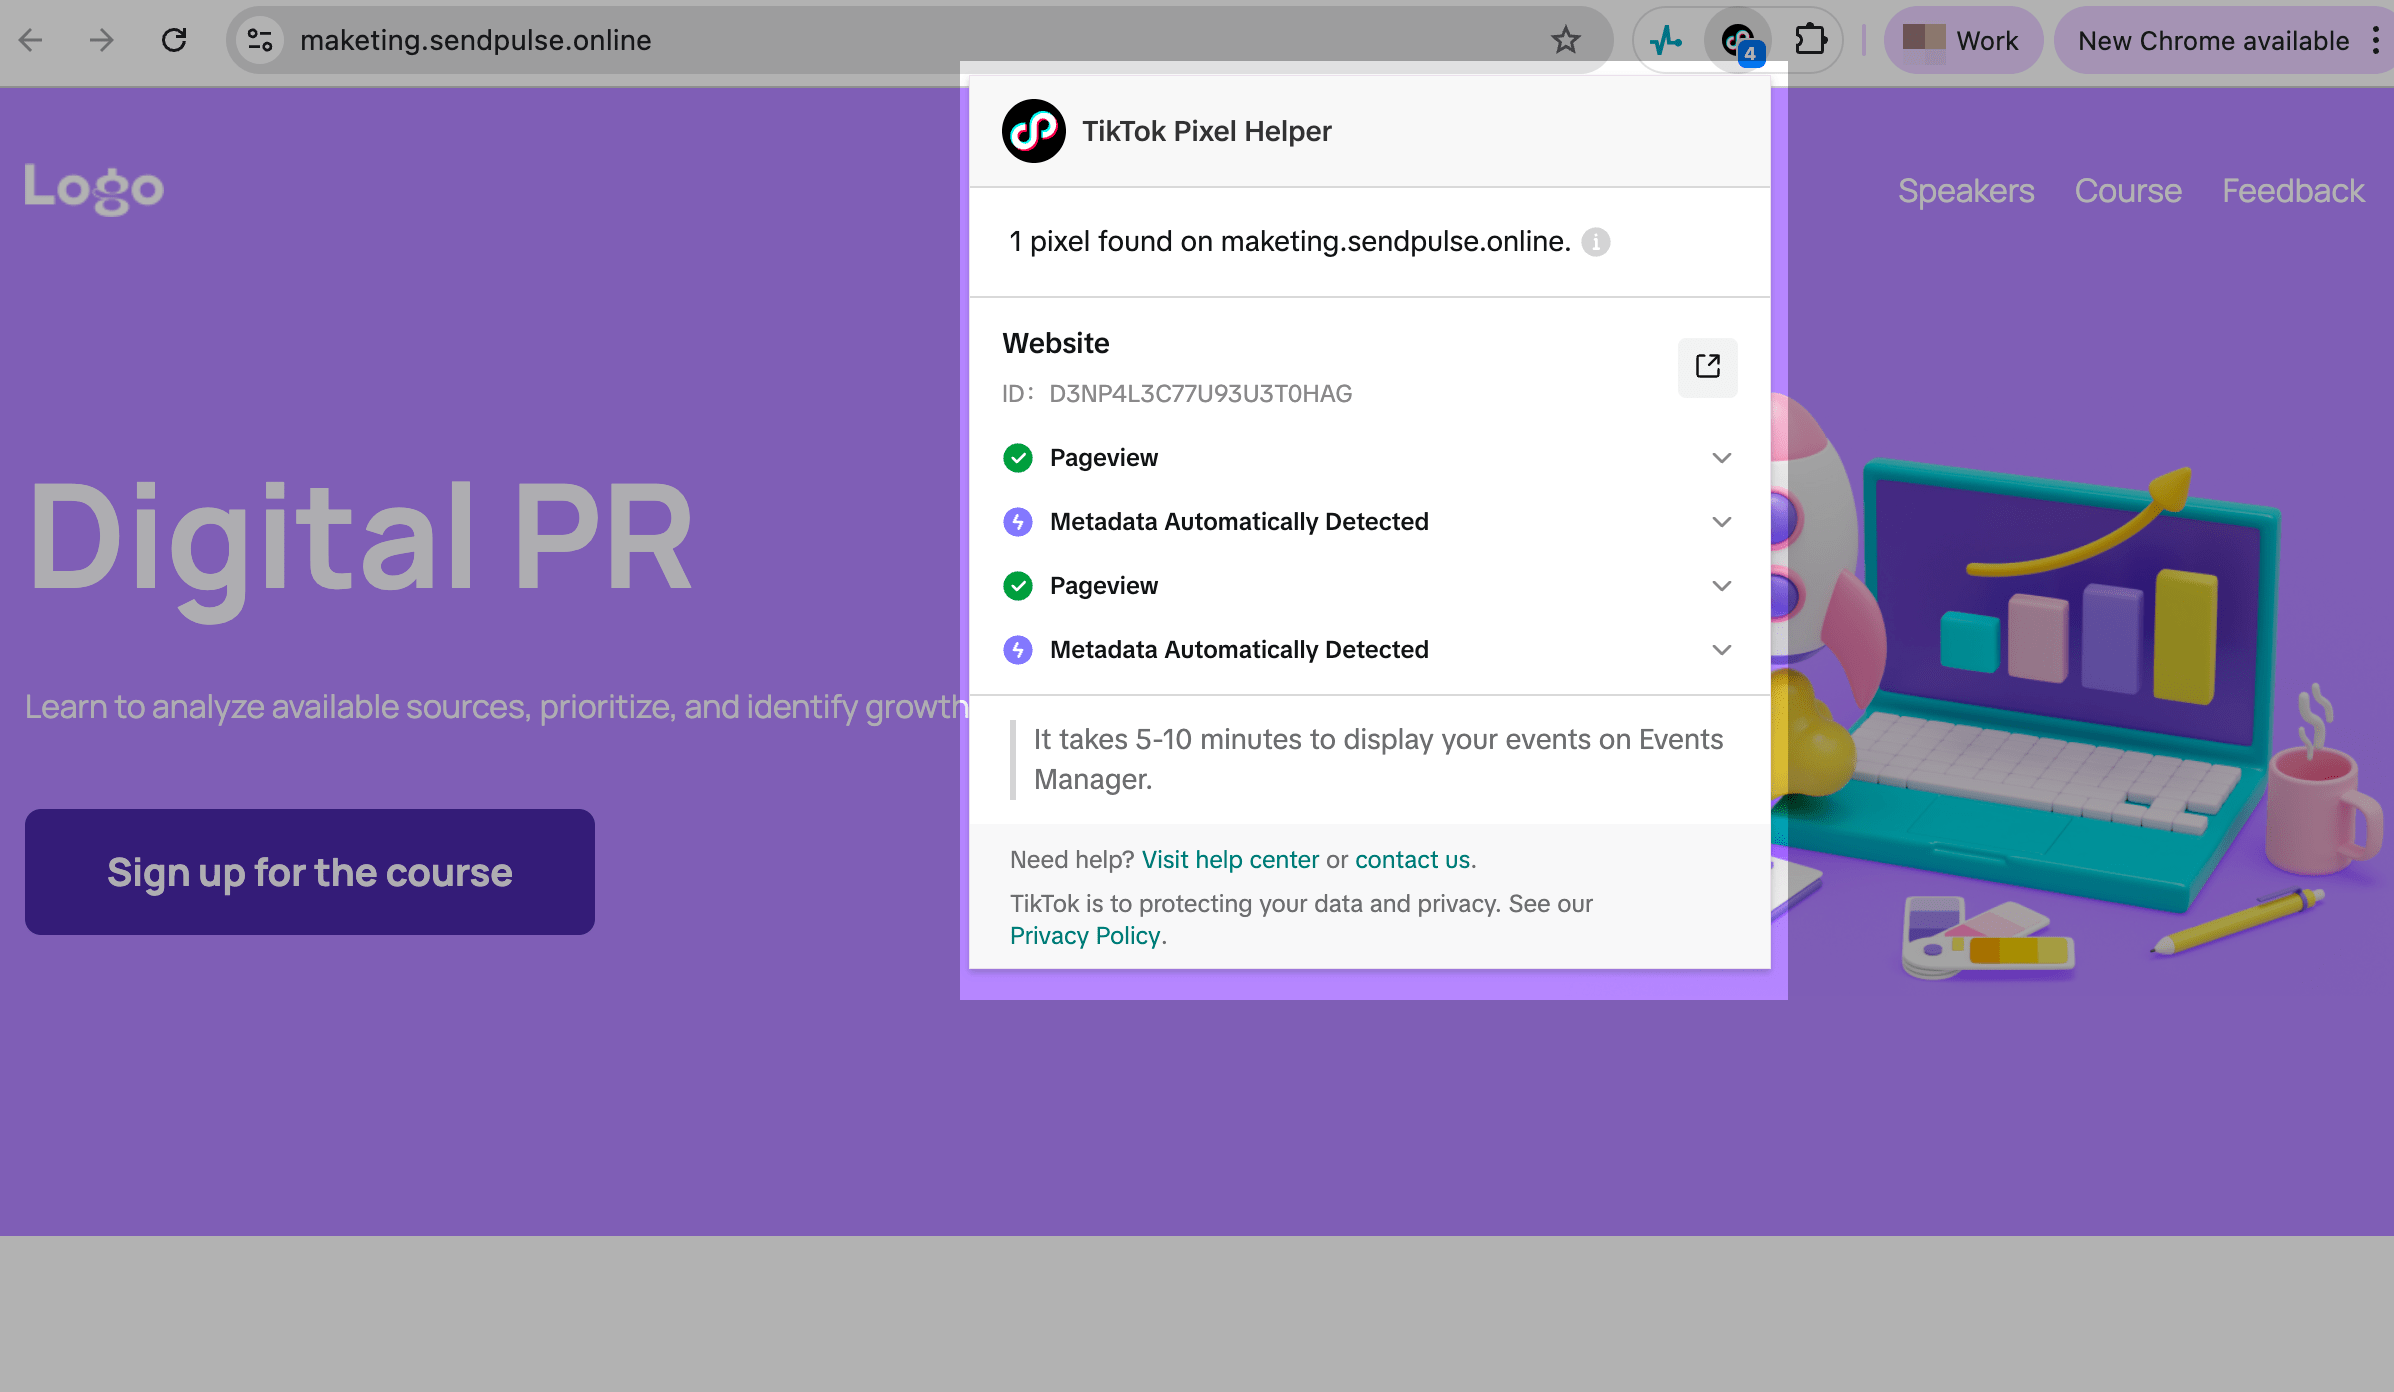Click the TikTok Pixel Helper extension icon
The image size is (2394, 1392).
click(1738, 40)
